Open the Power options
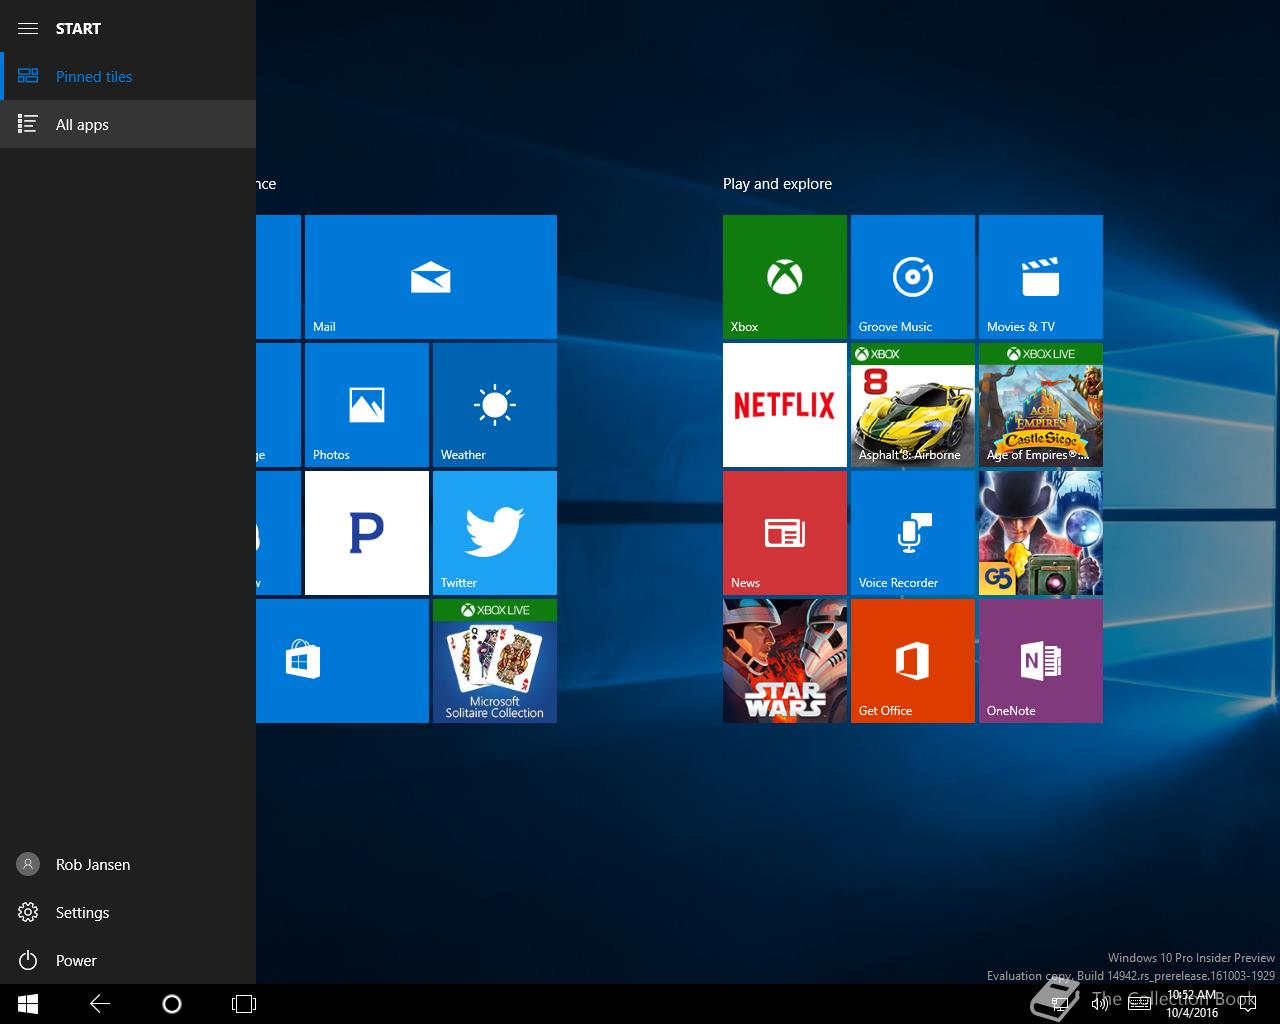The image size is (1280, 1024). coord(128,960)
